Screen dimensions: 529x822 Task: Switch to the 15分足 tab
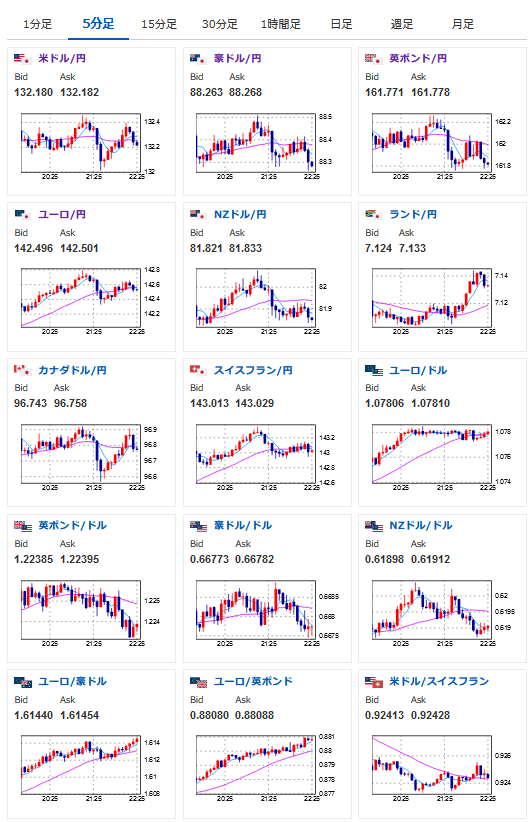tap(159, 24)
